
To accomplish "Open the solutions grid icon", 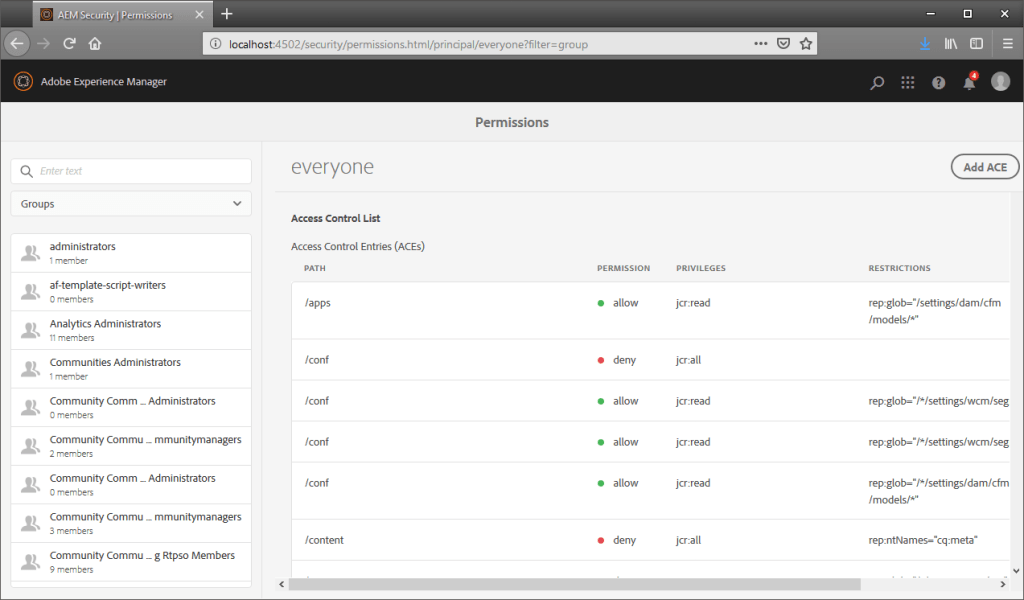I will (x=908, y=82).
